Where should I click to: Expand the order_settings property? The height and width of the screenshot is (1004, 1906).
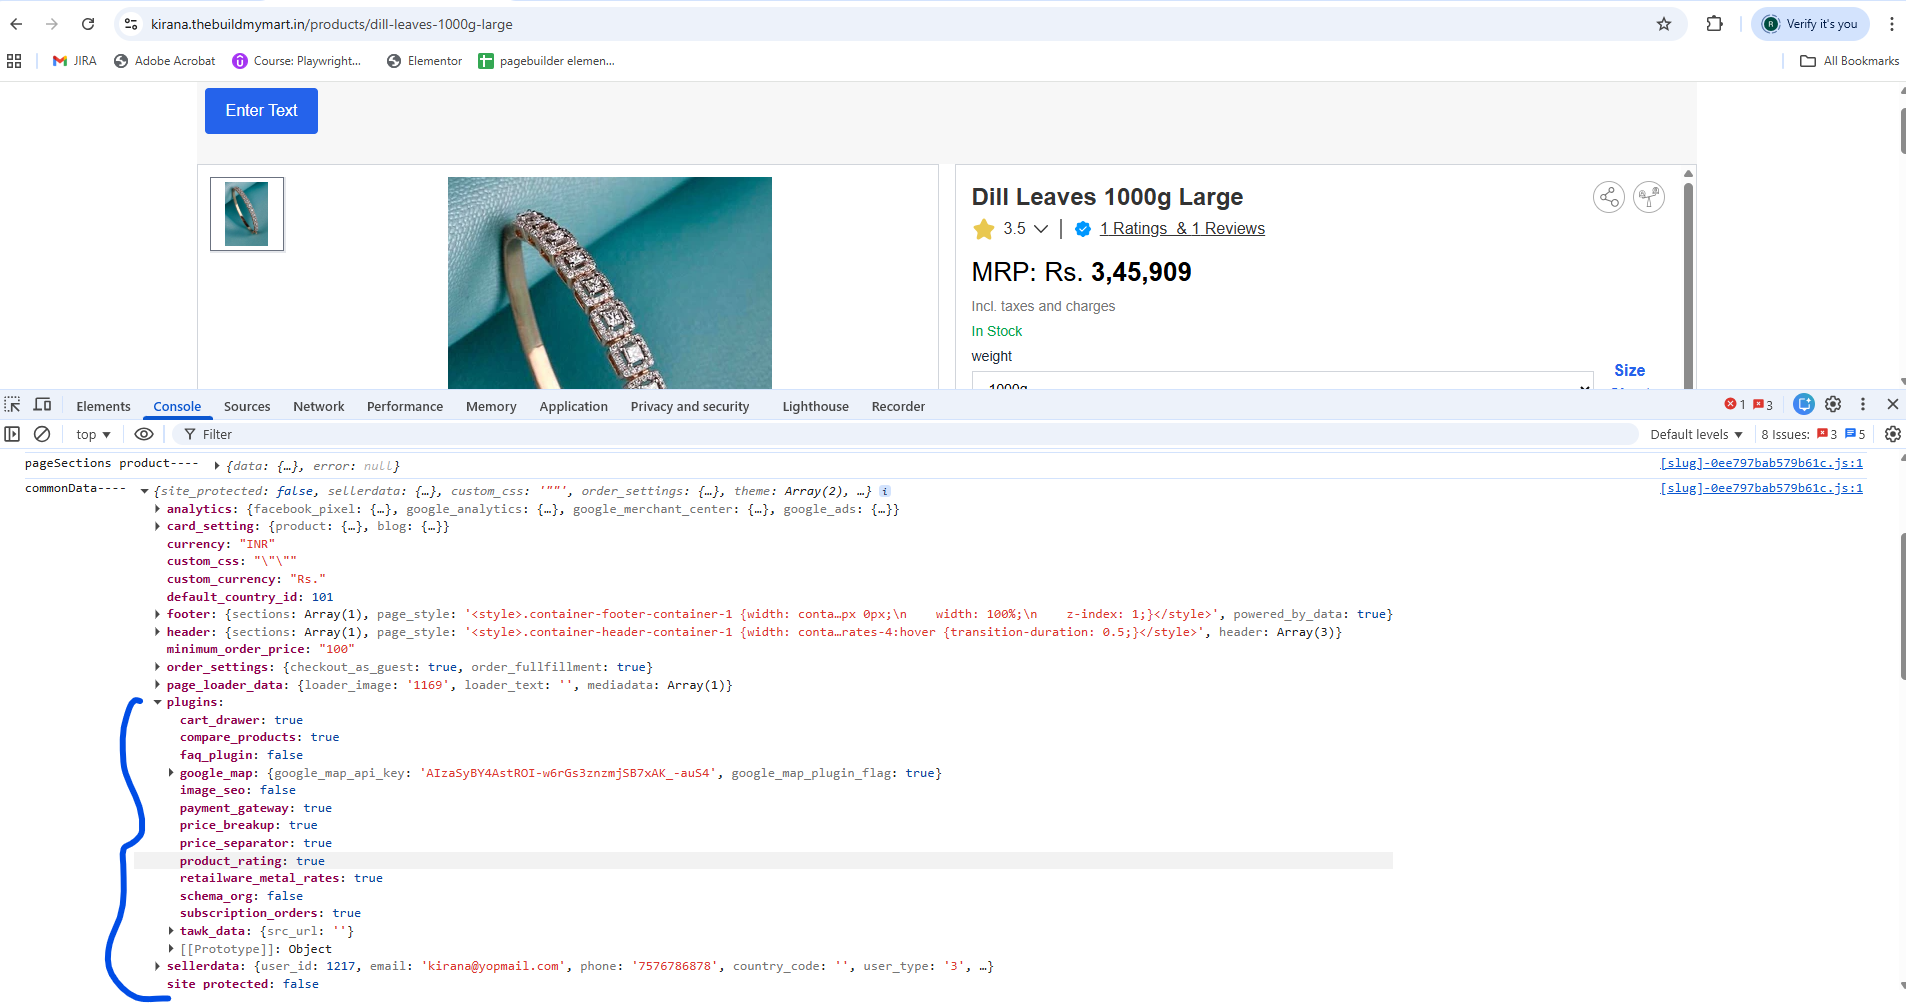coord(158,667)
